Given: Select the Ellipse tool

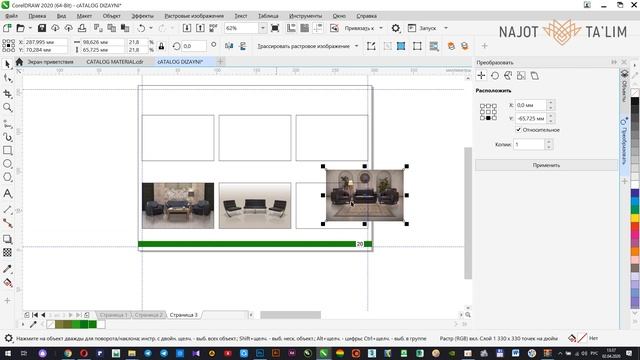Looking at the screenshot, I should coord(7,164).
